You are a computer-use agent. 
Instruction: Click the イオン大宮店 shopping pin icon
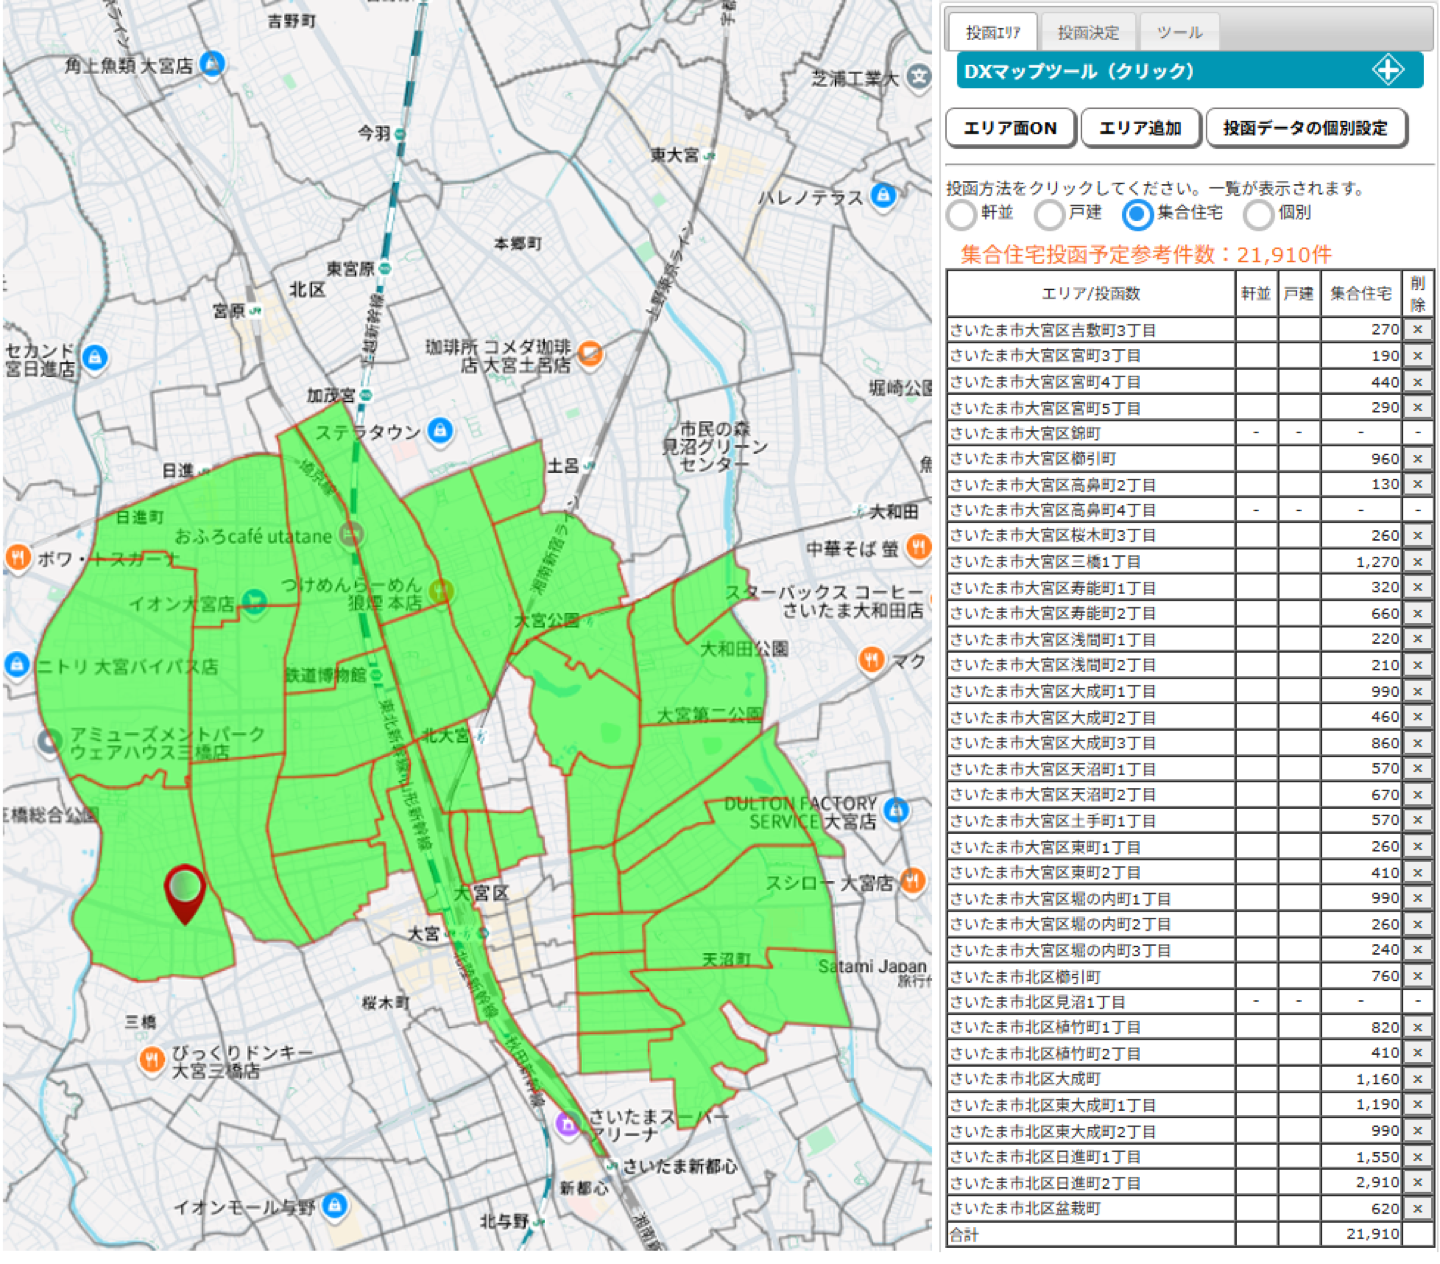[255, 602]
